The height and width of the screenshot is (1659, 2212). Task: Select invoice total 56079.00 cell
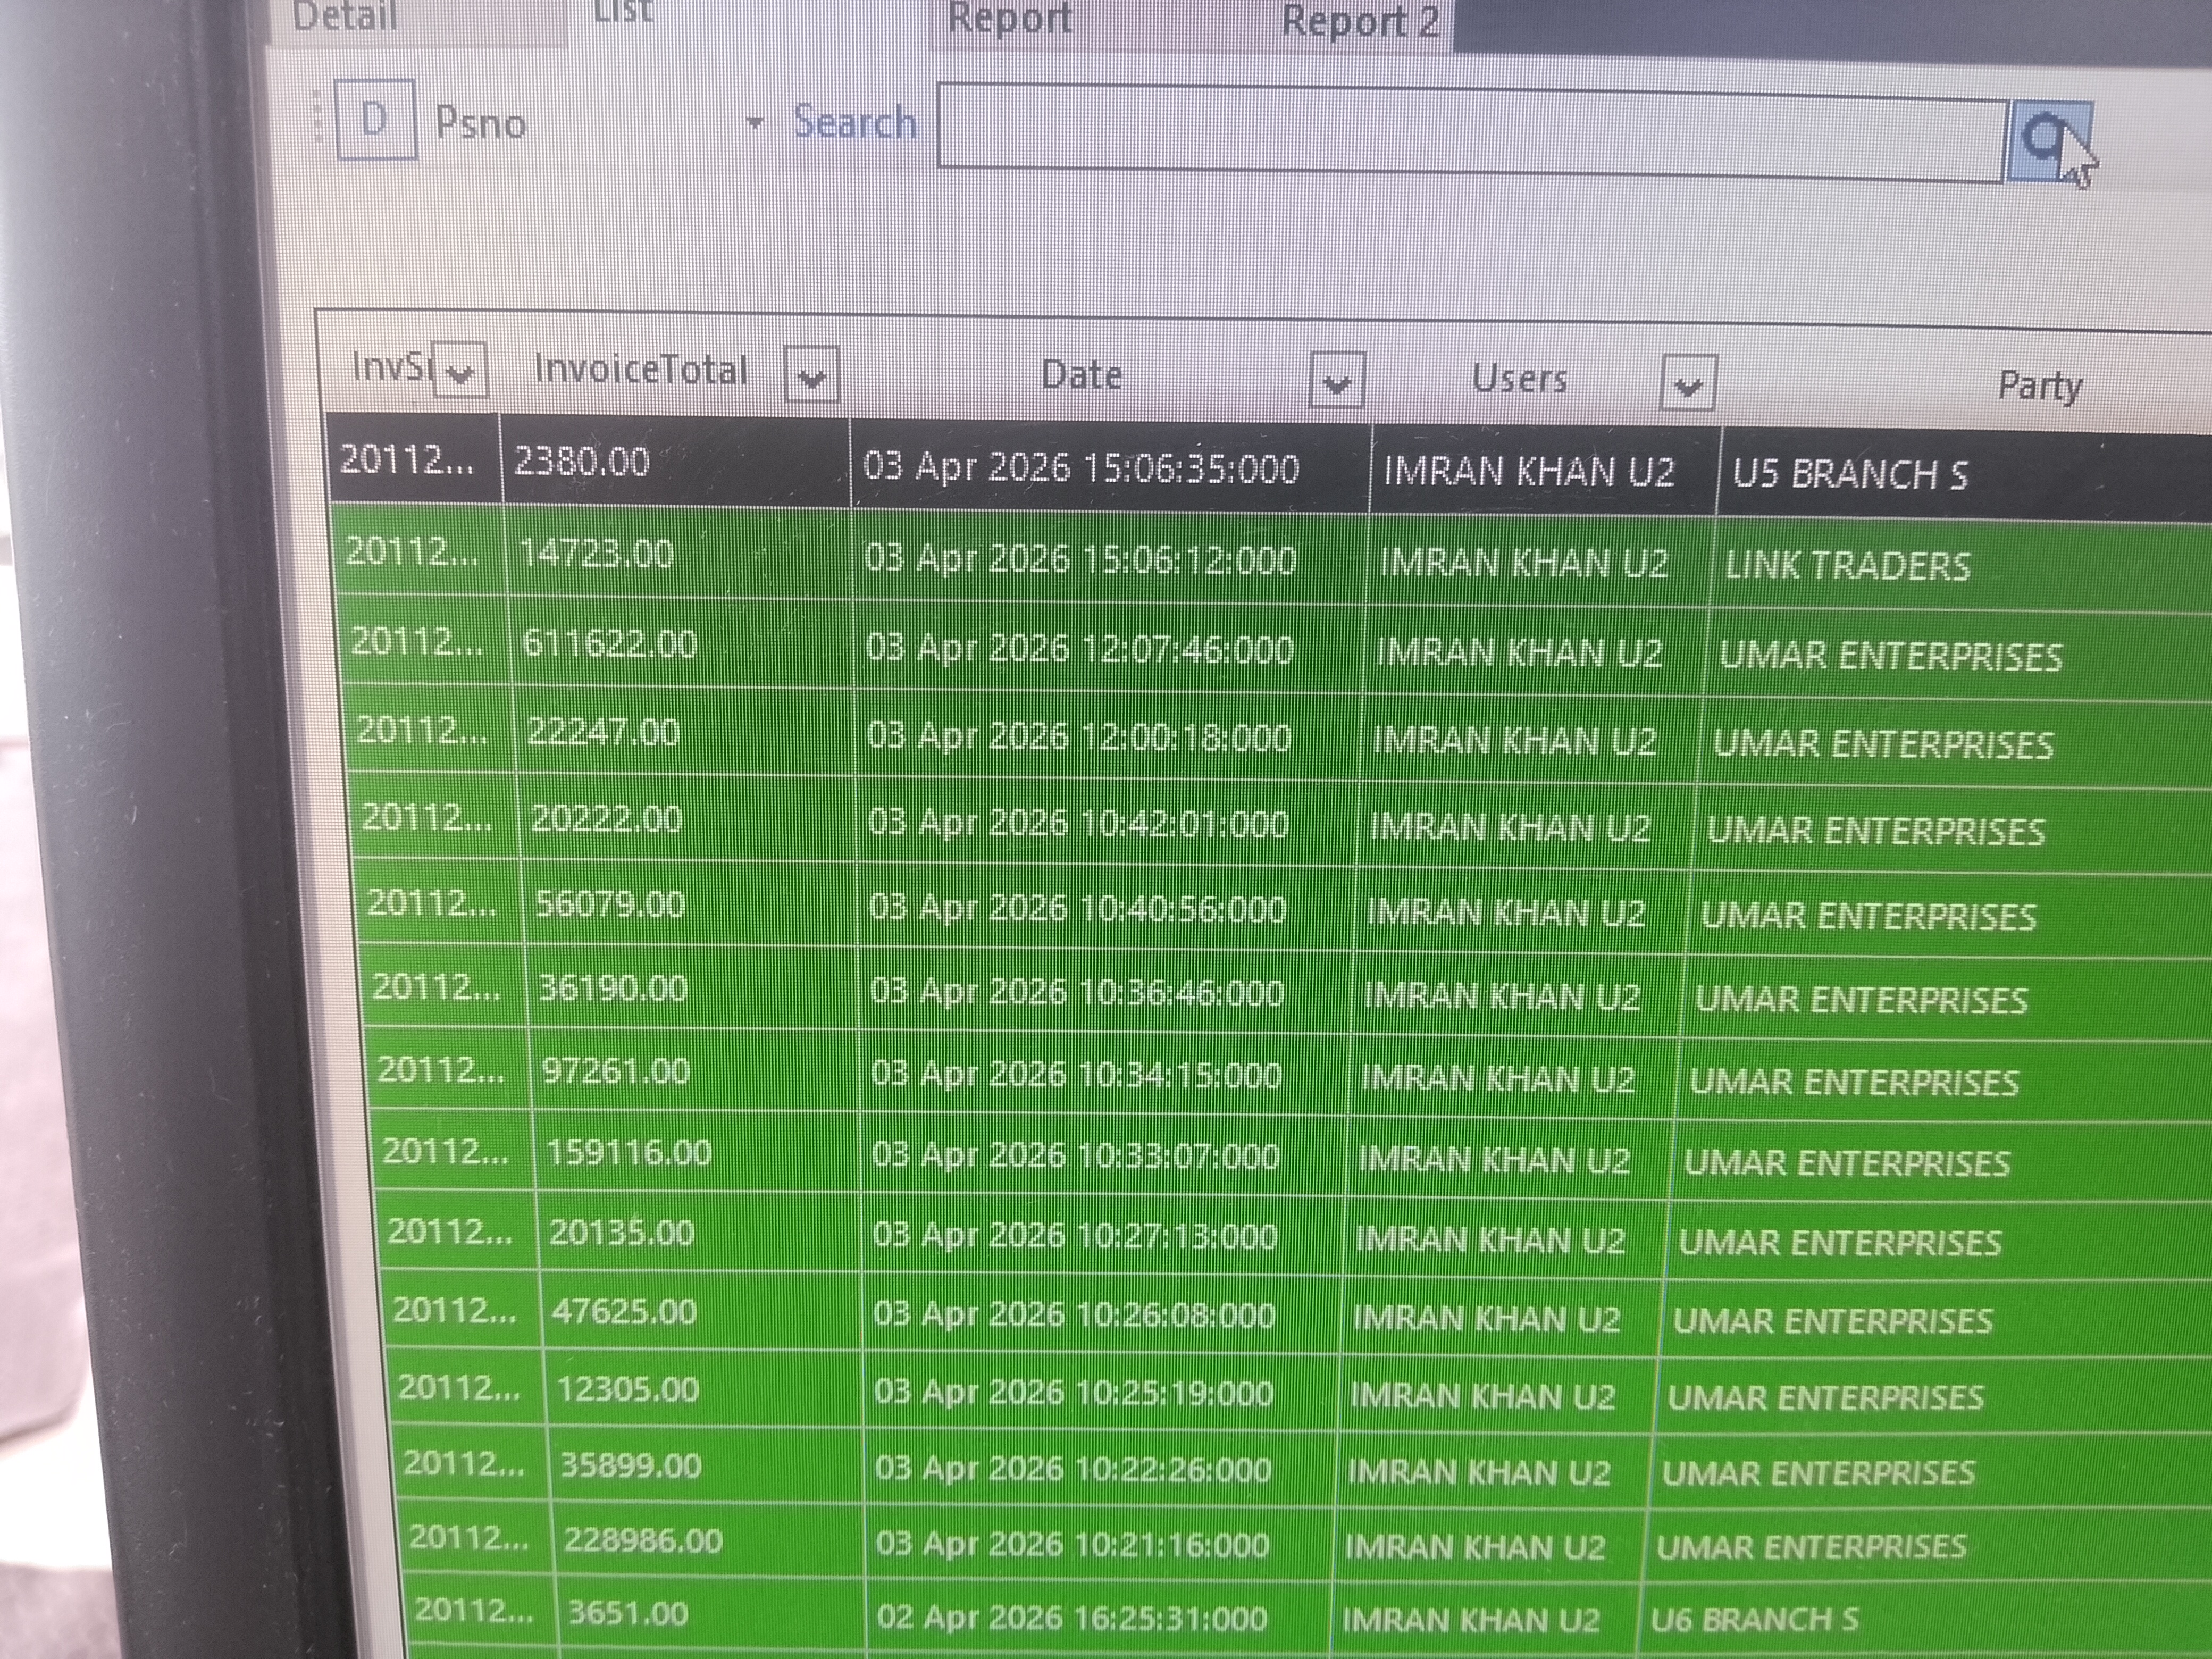coord(691,905)
